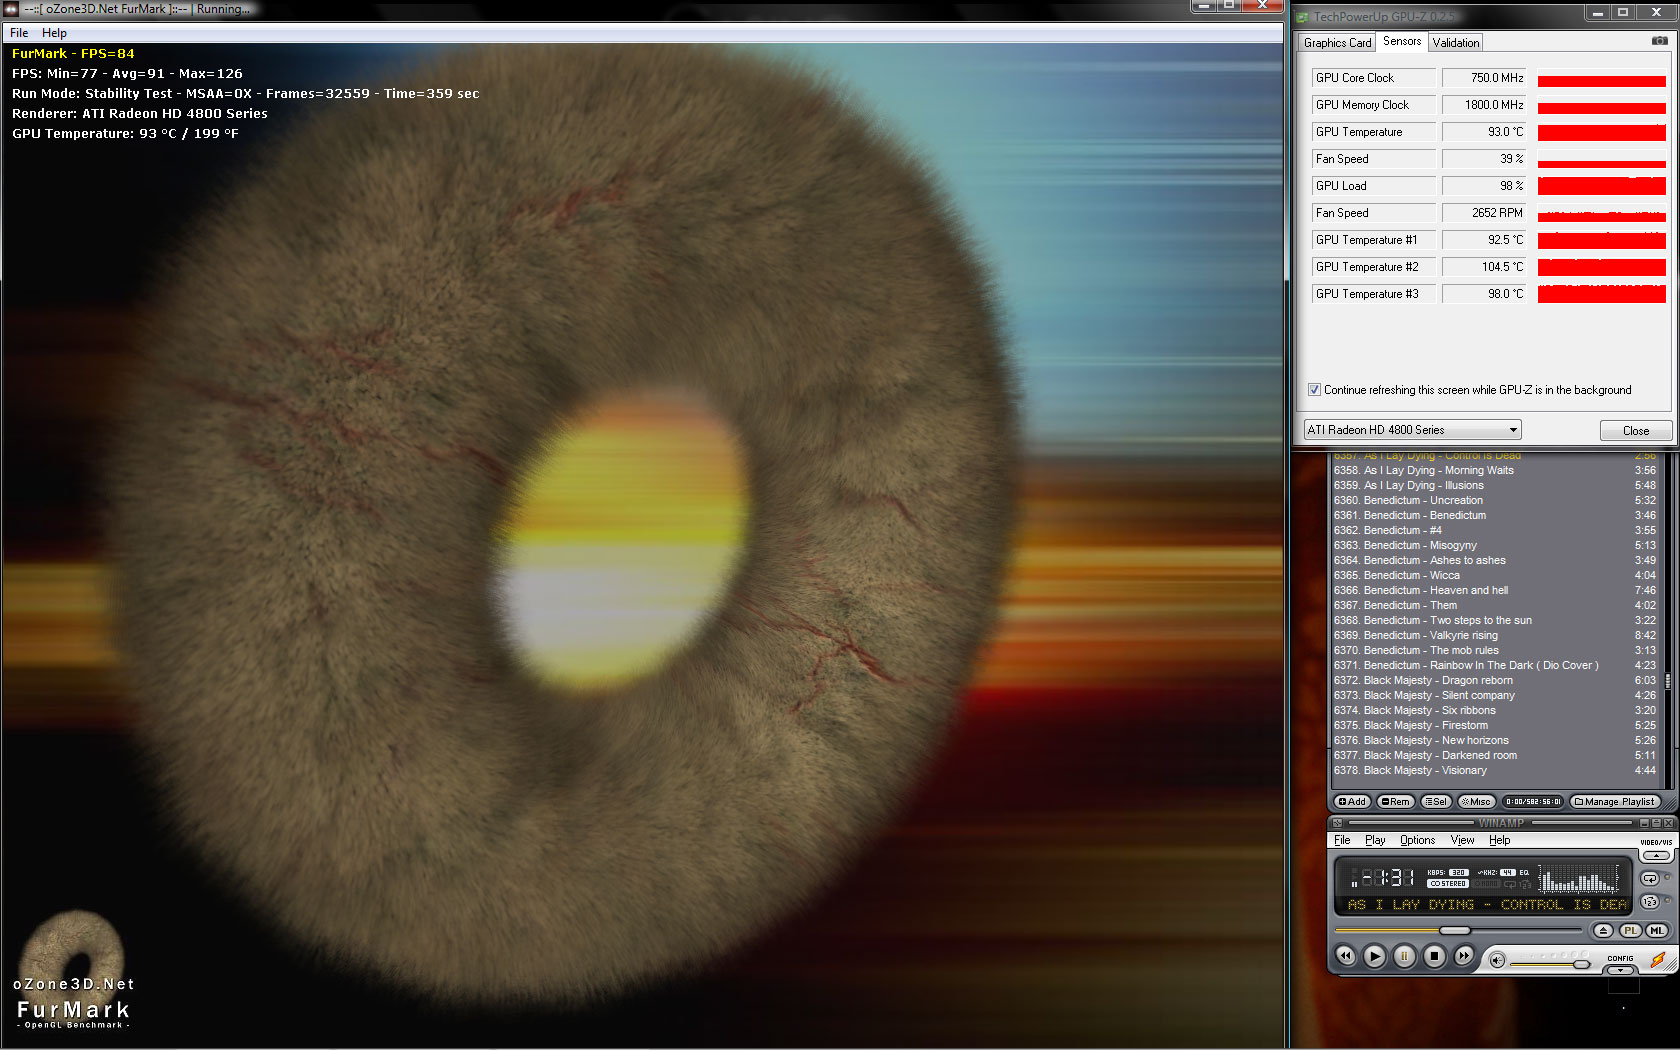1680x1050 pixels.
Task: Select 'As I Lay Dying - Morning Waits' track
Action: [1494, 470]
